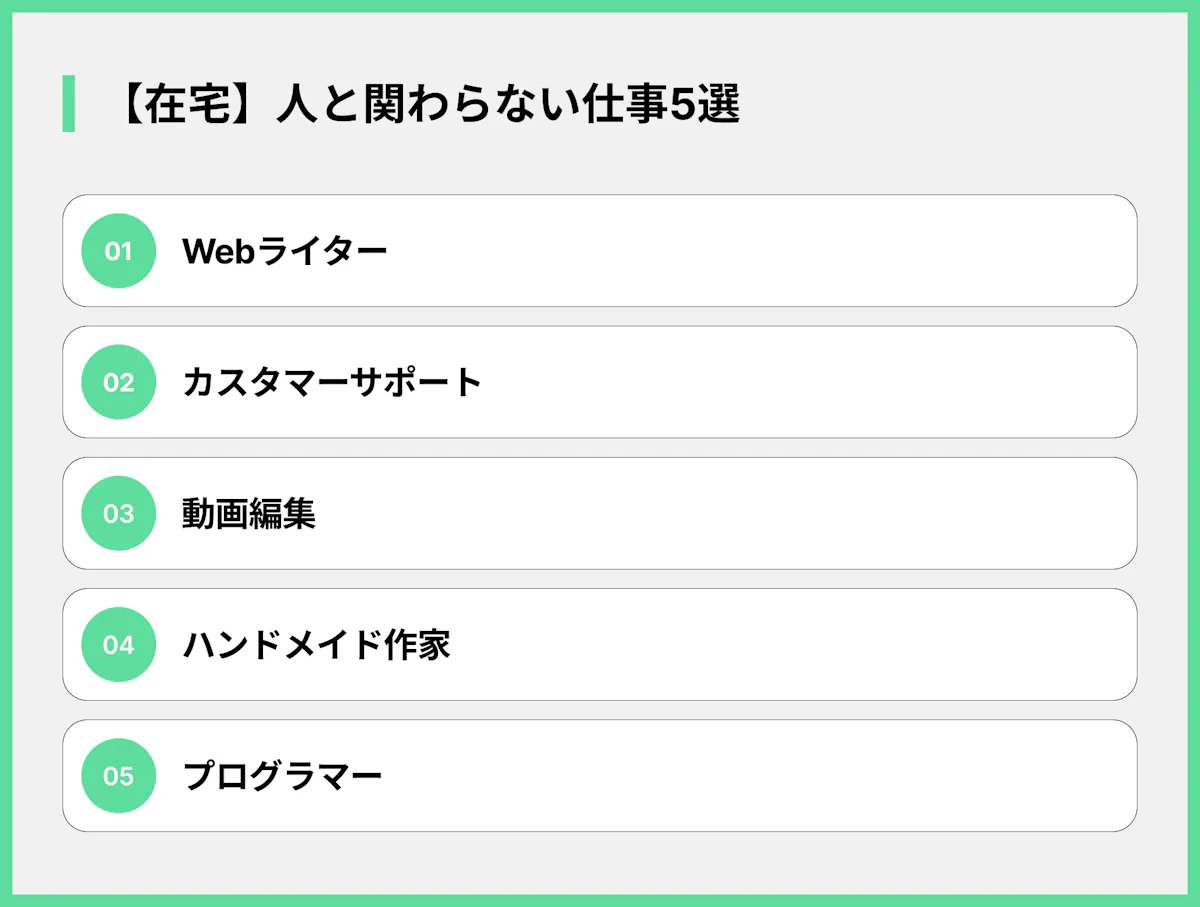Screen dimensions: 1200x907
Task: Click the green 03 number badge
Action: 118,513
